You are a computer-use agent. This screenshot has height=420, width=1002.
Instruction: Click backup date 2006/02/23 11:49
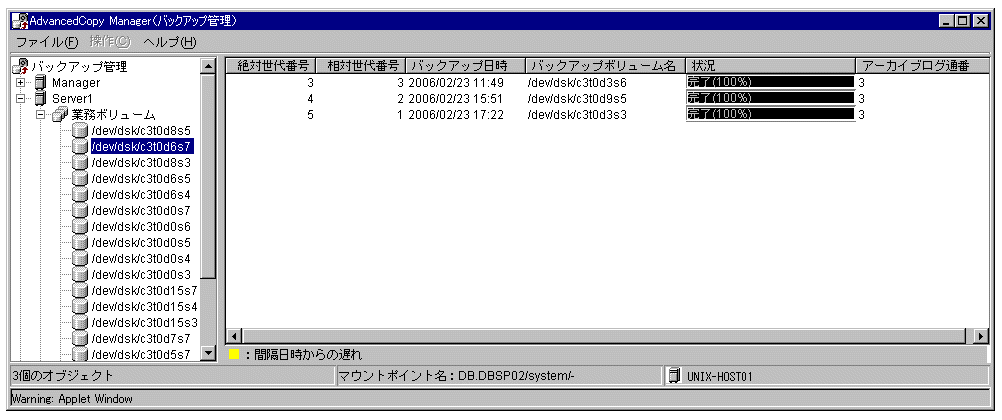[456, 82]
